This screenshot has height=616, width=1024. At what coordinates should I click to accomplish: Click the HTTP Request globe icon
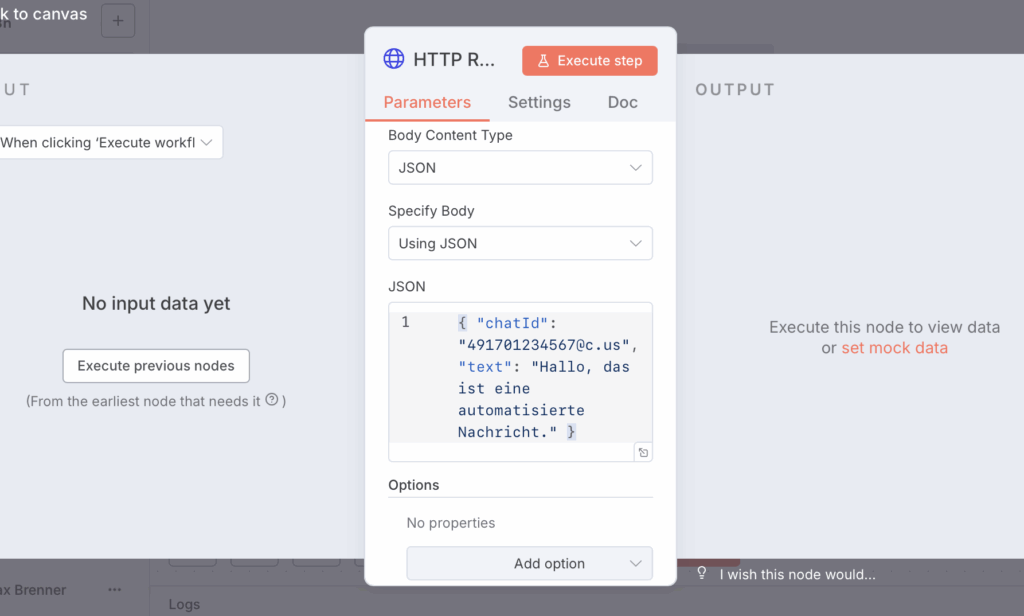coord(394,59)
